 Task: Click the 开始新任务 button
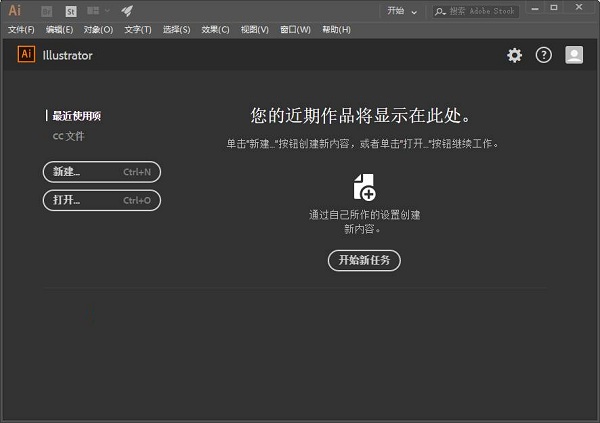(x=364, y=261)
